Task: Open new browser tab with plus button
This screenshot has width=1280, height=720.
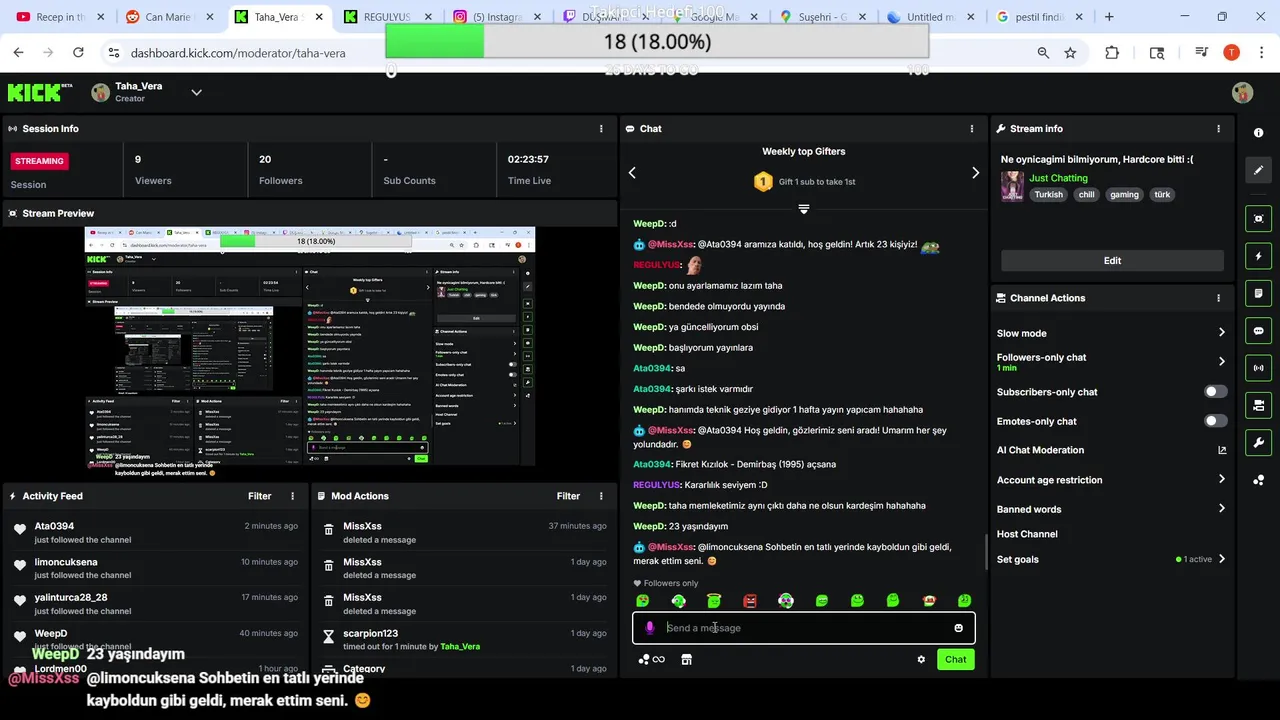Action: 1109,17
